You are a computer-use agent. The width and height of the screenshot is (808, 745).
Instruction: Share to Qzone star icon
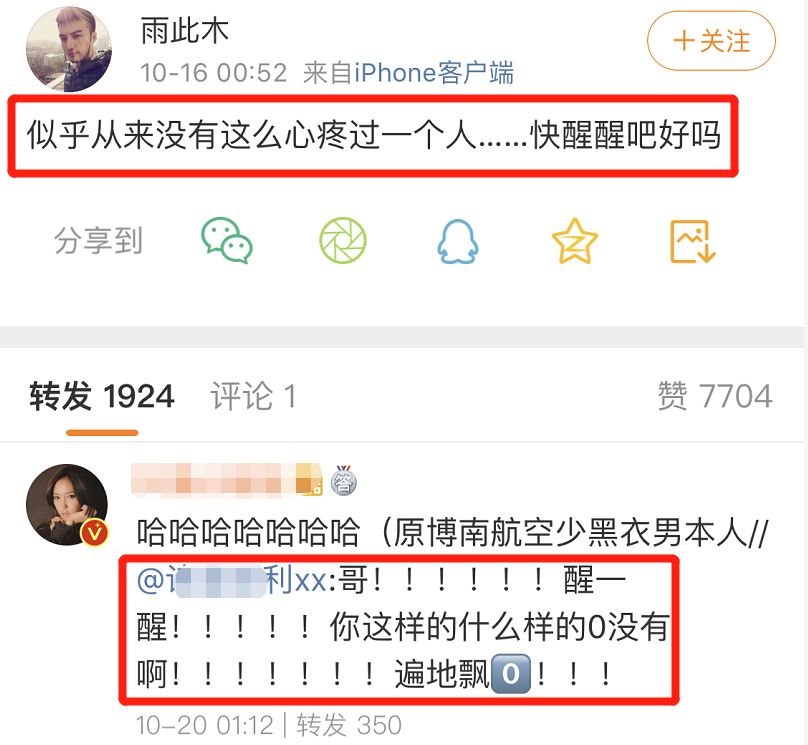coord(575,241)
